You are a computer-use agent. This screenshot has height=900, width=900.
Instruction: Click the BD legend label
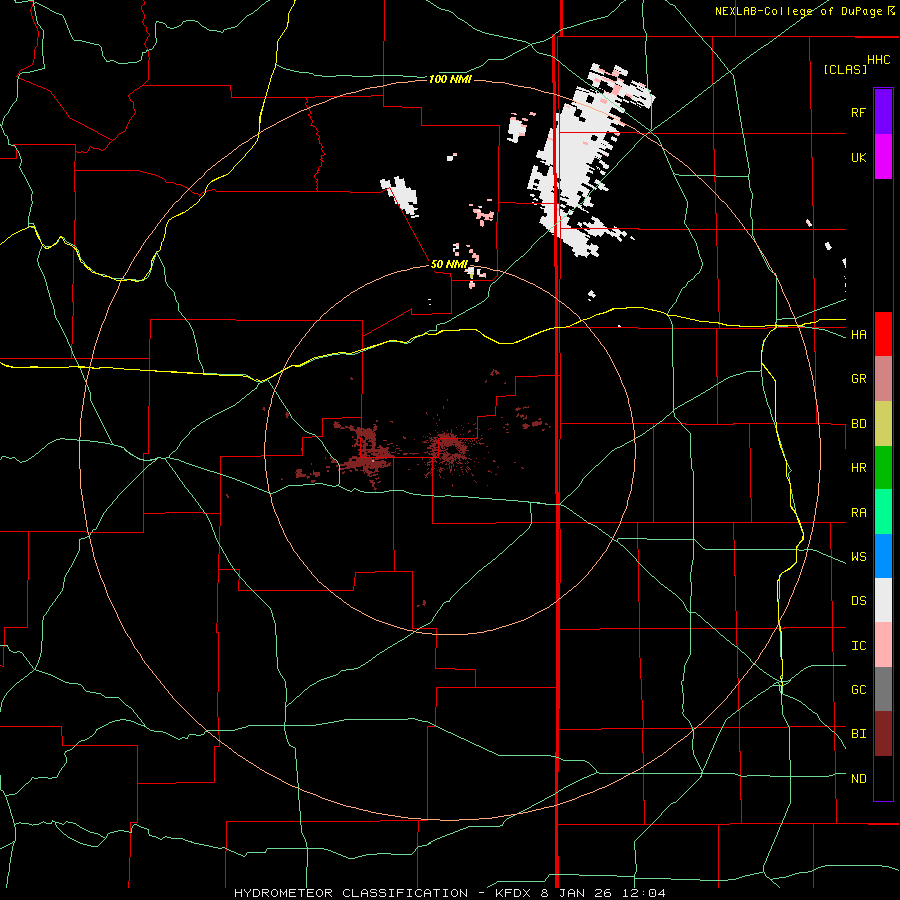pyautogui.click(x=858, y=424)
